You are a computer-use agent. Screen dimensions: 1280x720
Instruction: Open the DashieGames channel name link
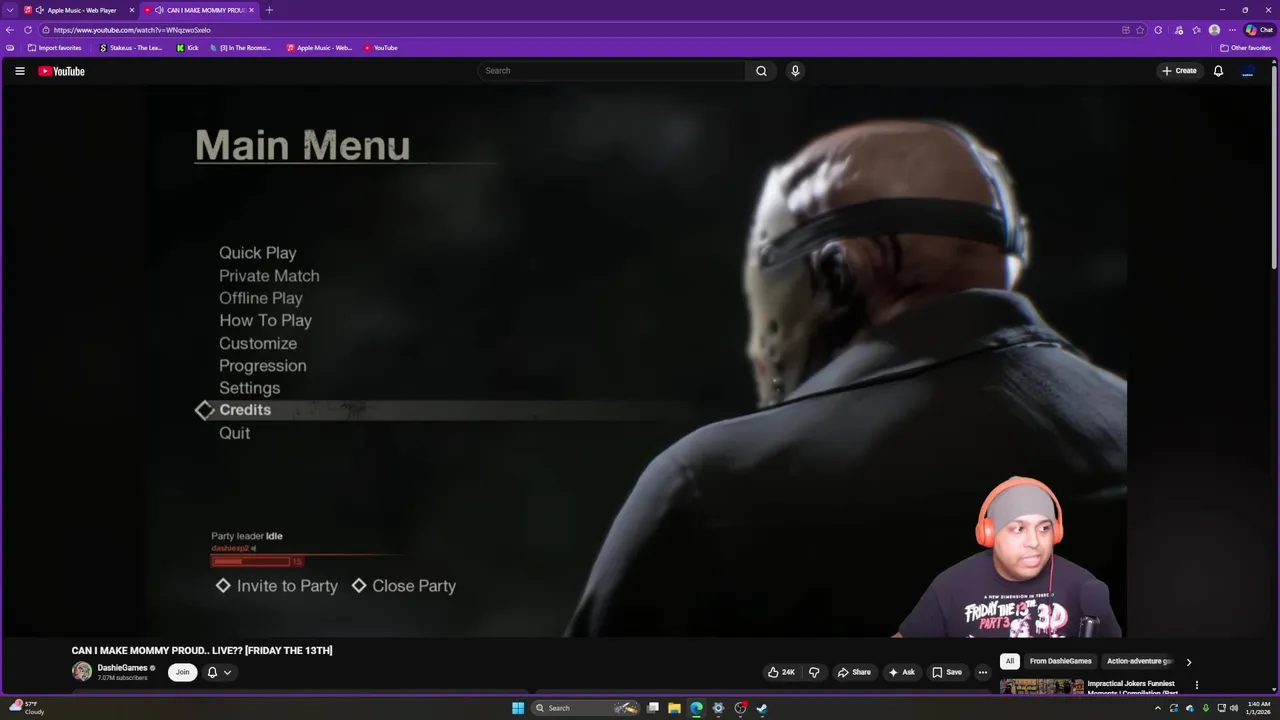tap(122, 667)
